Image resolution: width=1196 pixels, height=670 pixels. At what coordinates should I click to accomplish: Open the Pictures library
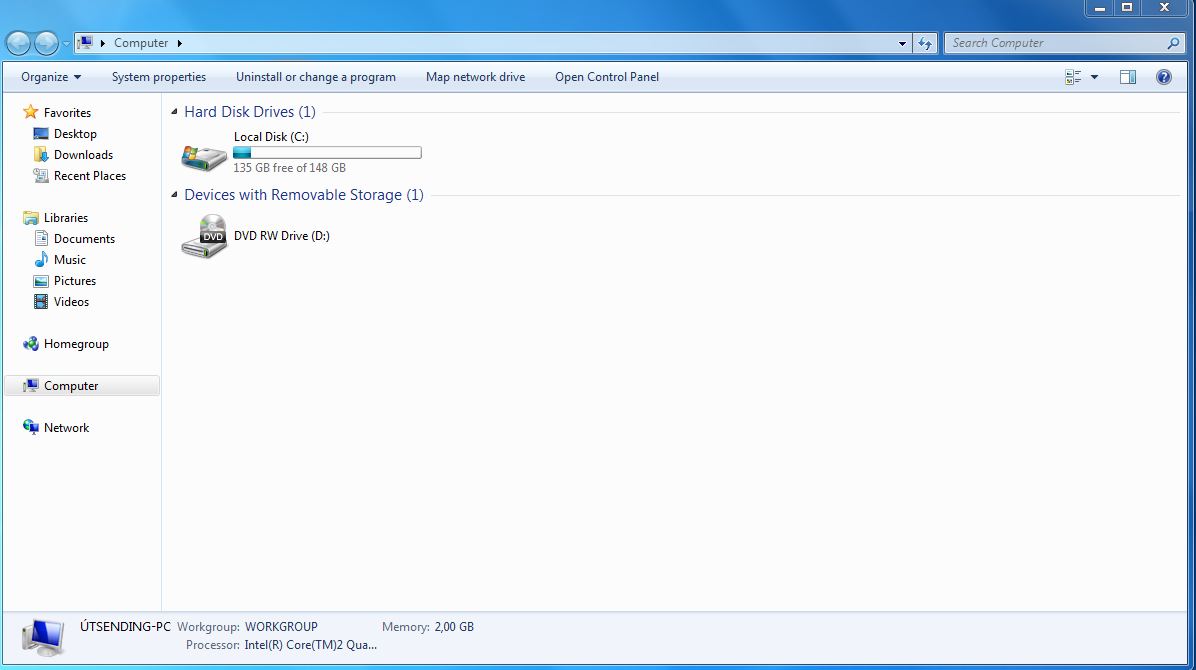tap(73, 280)
